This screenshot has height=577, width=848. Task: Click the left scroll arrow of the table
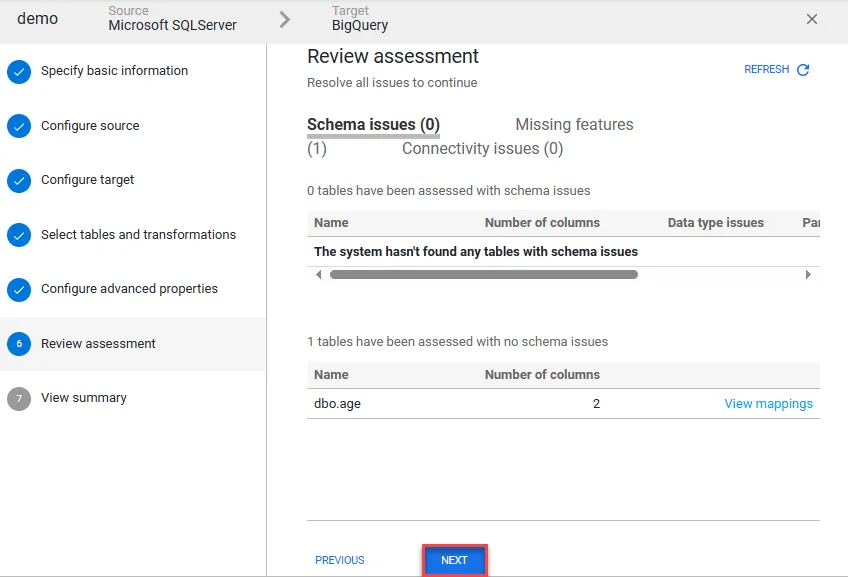[x=319, y=275]
